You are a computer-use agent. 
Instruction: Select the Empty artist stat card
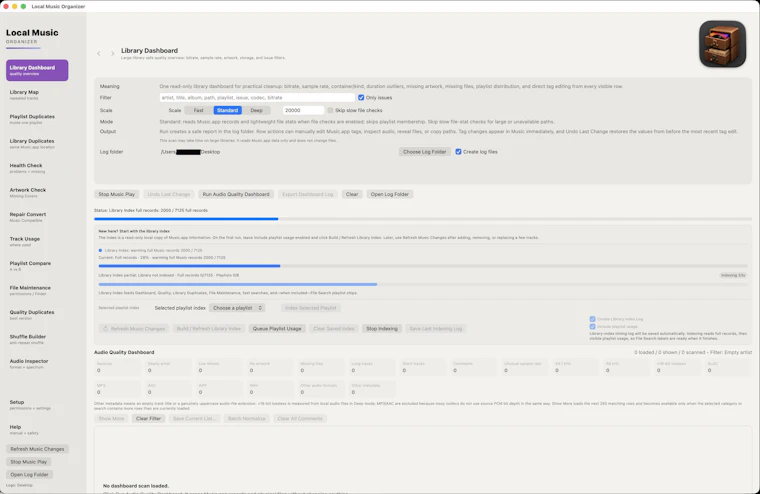click(168, 367)
